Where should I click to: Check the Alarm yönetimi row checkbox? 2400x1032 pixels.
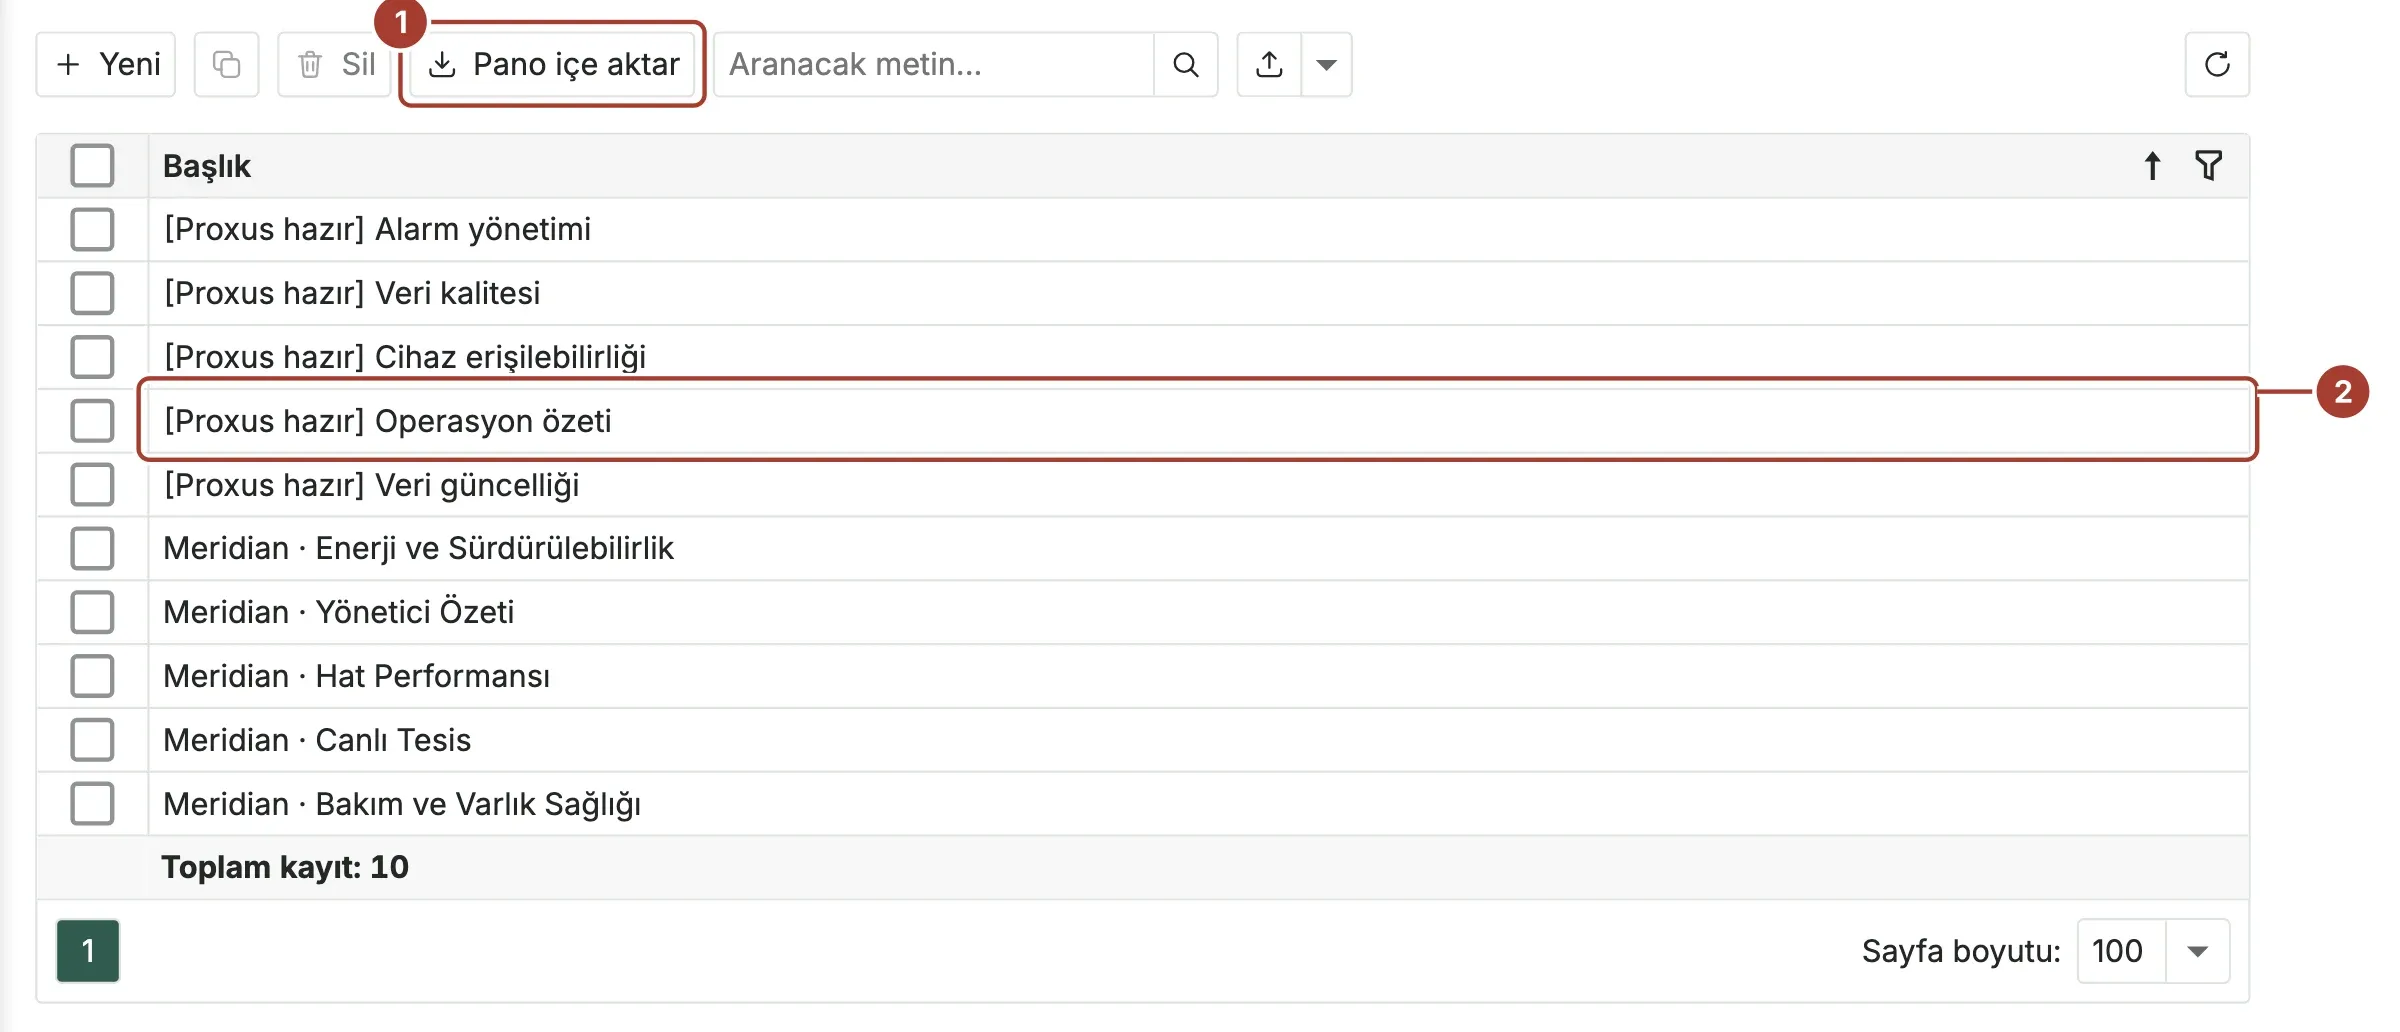click(92, 230)
